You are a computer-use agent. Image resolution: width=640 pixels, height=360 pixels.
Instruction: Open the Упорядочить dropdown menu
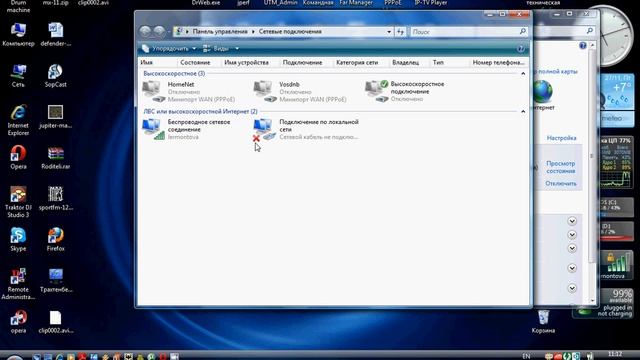(169, 49)
